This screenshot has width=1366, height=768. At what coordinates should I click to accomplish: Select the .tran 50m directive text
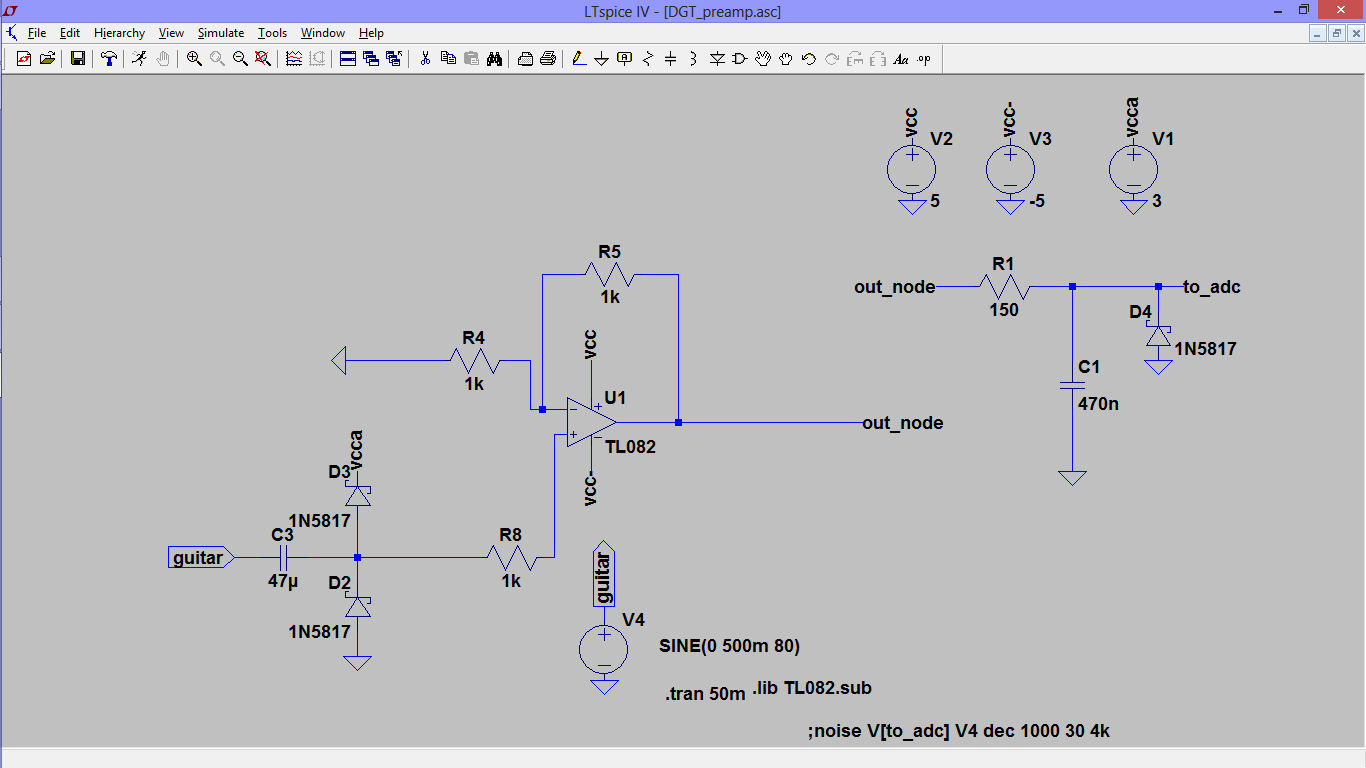[x=705, y=695]
